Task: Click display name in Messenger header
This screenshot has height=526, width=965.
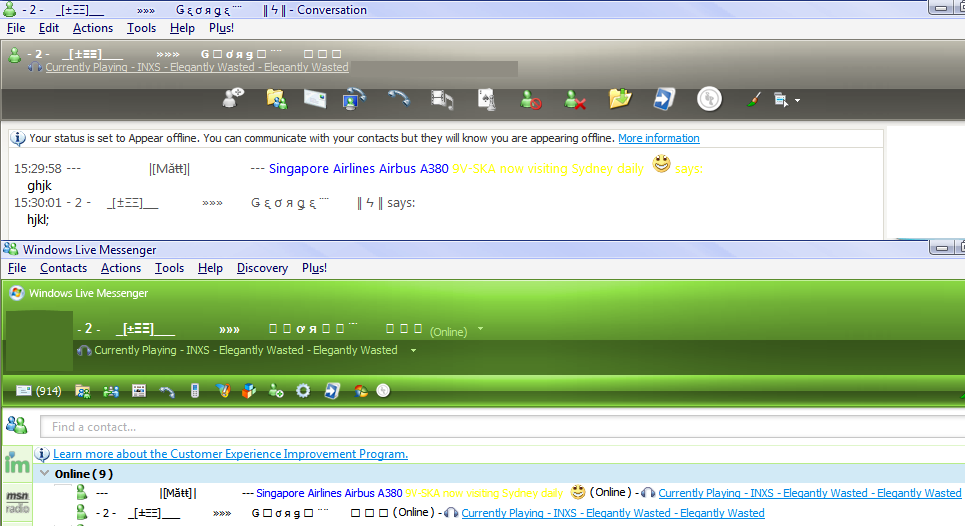Action: coord(249,329)
